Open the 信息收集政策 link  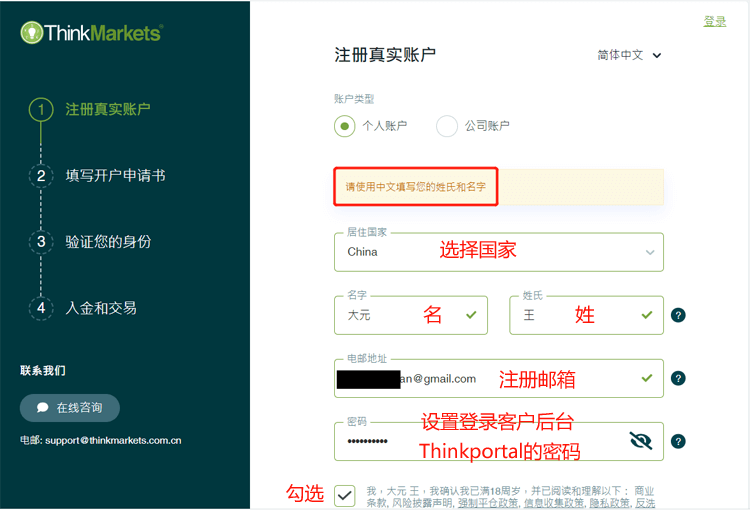tap(554, 503)
